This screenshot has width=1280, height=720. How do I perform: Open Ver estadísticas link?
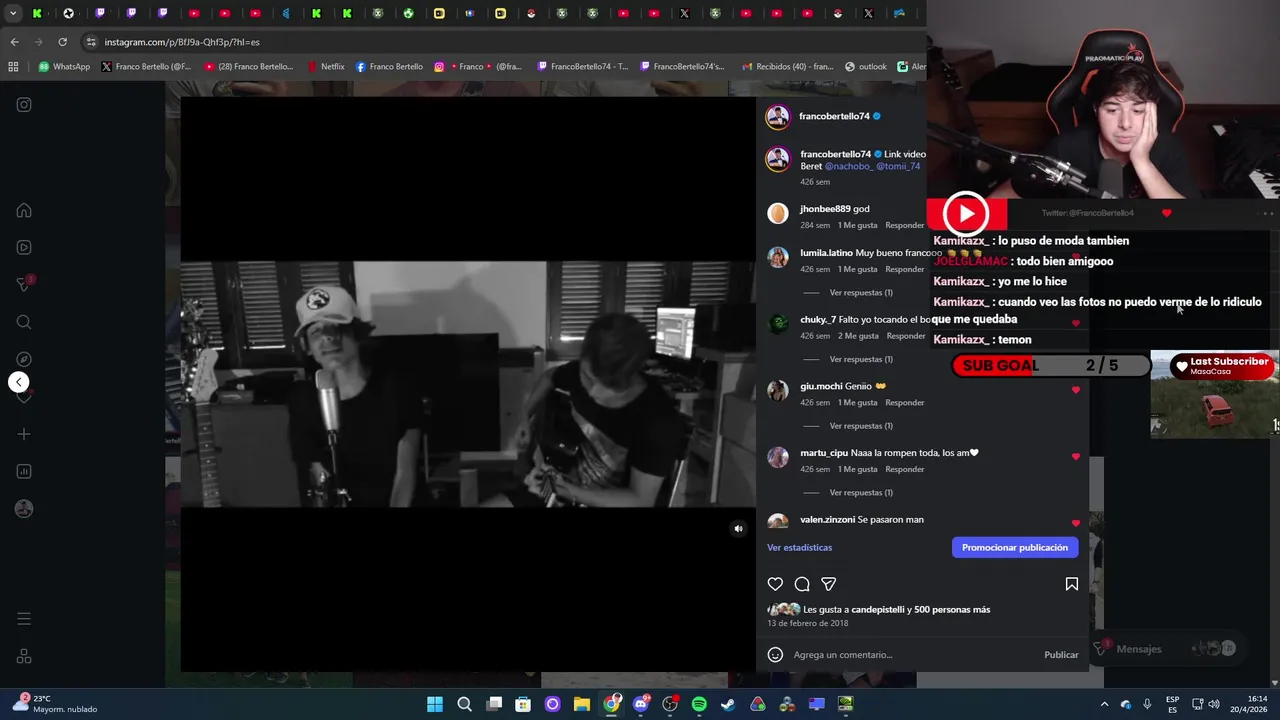coord(799,547)
